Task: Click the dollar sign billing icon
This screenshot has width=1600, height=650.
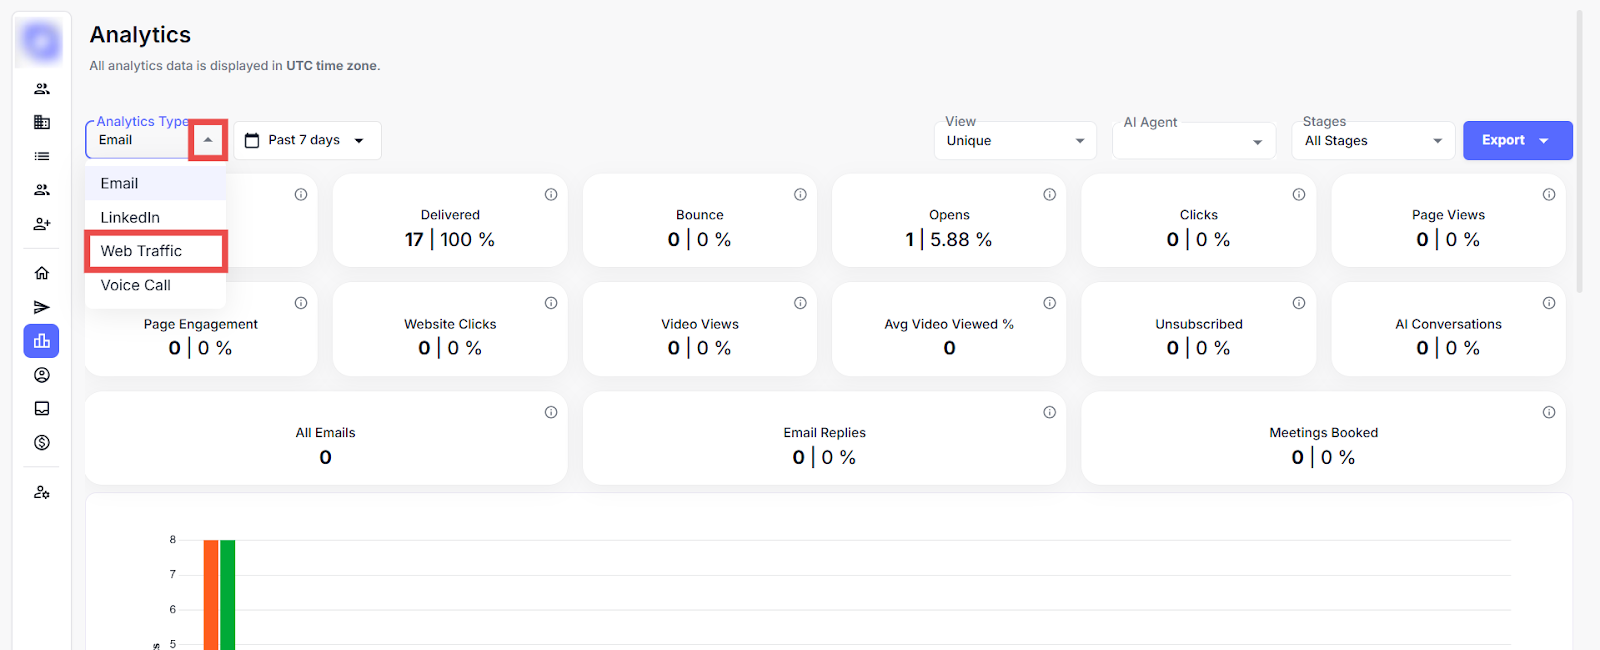Action: [42, 442]
